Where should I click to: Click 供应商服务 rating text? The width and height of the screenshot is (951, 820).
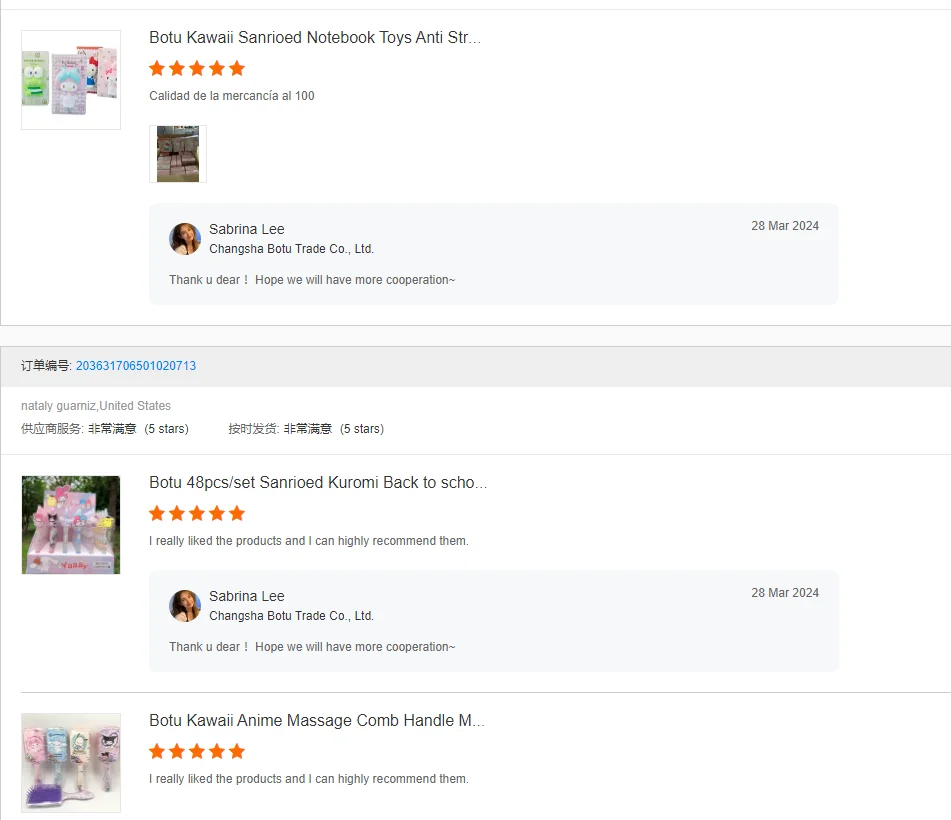tap(105, 429)
